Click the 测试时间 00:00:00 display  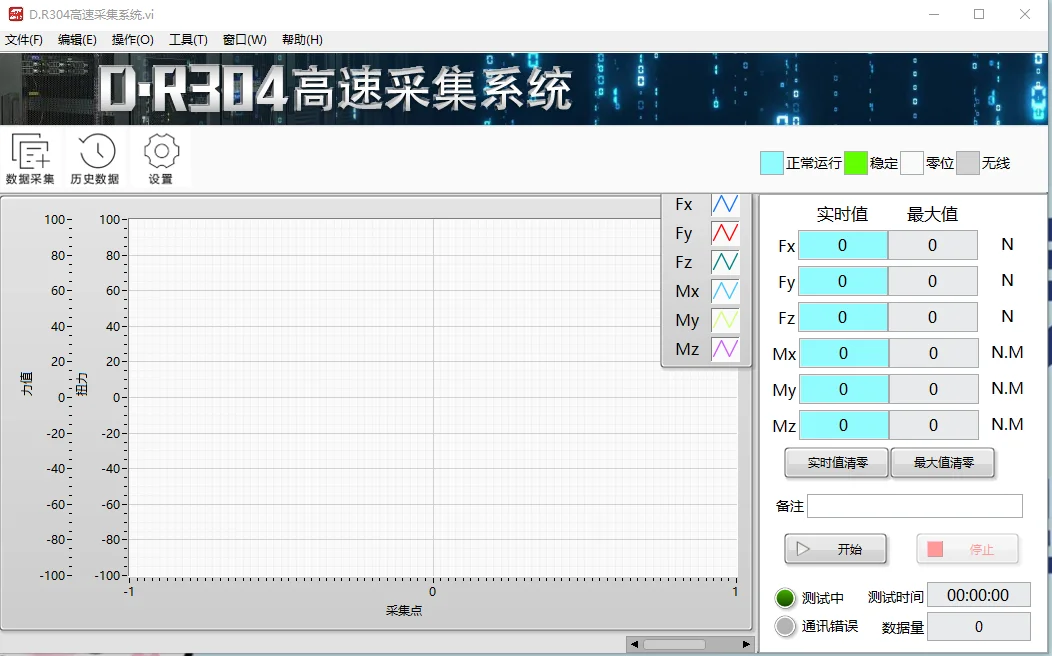pos(978,596)
